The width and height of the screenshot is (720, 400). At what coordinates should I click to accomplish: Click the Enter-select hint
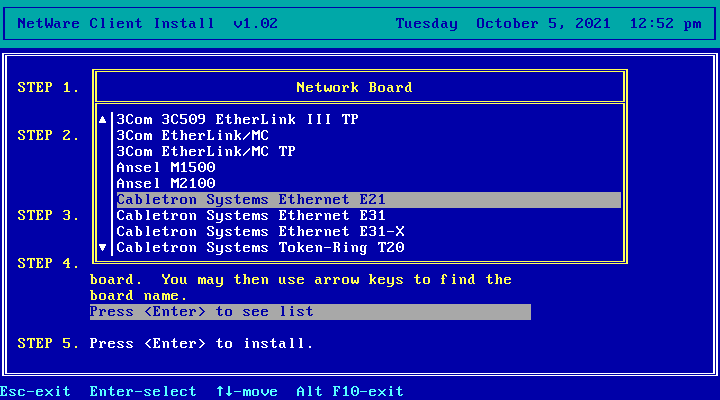(143, 392)
